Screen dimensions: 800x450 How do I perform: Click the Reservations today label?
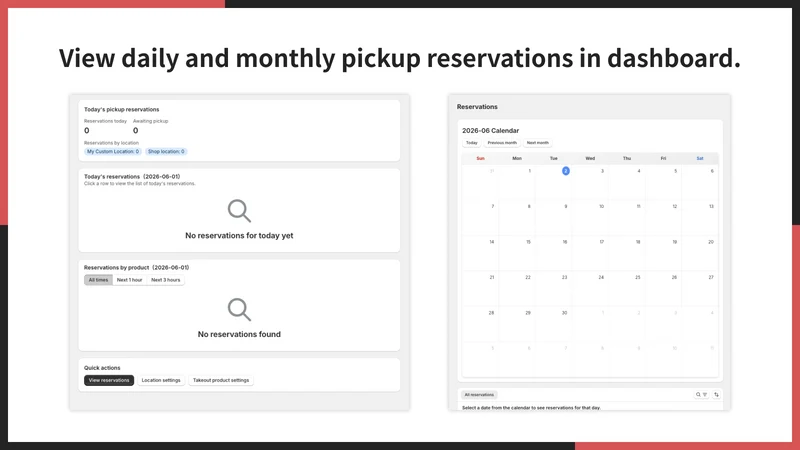tap(105, 121)
